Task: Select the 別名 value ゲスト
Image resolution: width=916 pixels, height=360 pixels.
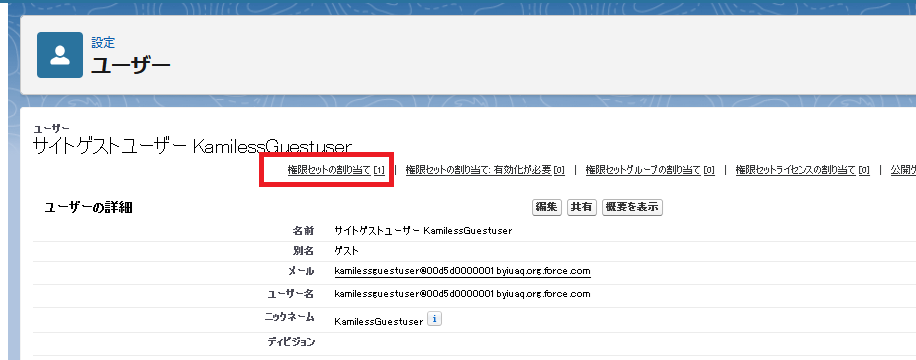Action: pyautogui.click(x=346, y=251)
